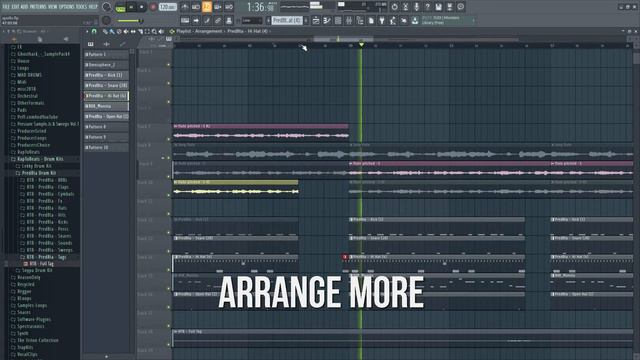Toggle the Browser view icon
The height and width of the screenshot is (360, 640).
click(360, 20)
